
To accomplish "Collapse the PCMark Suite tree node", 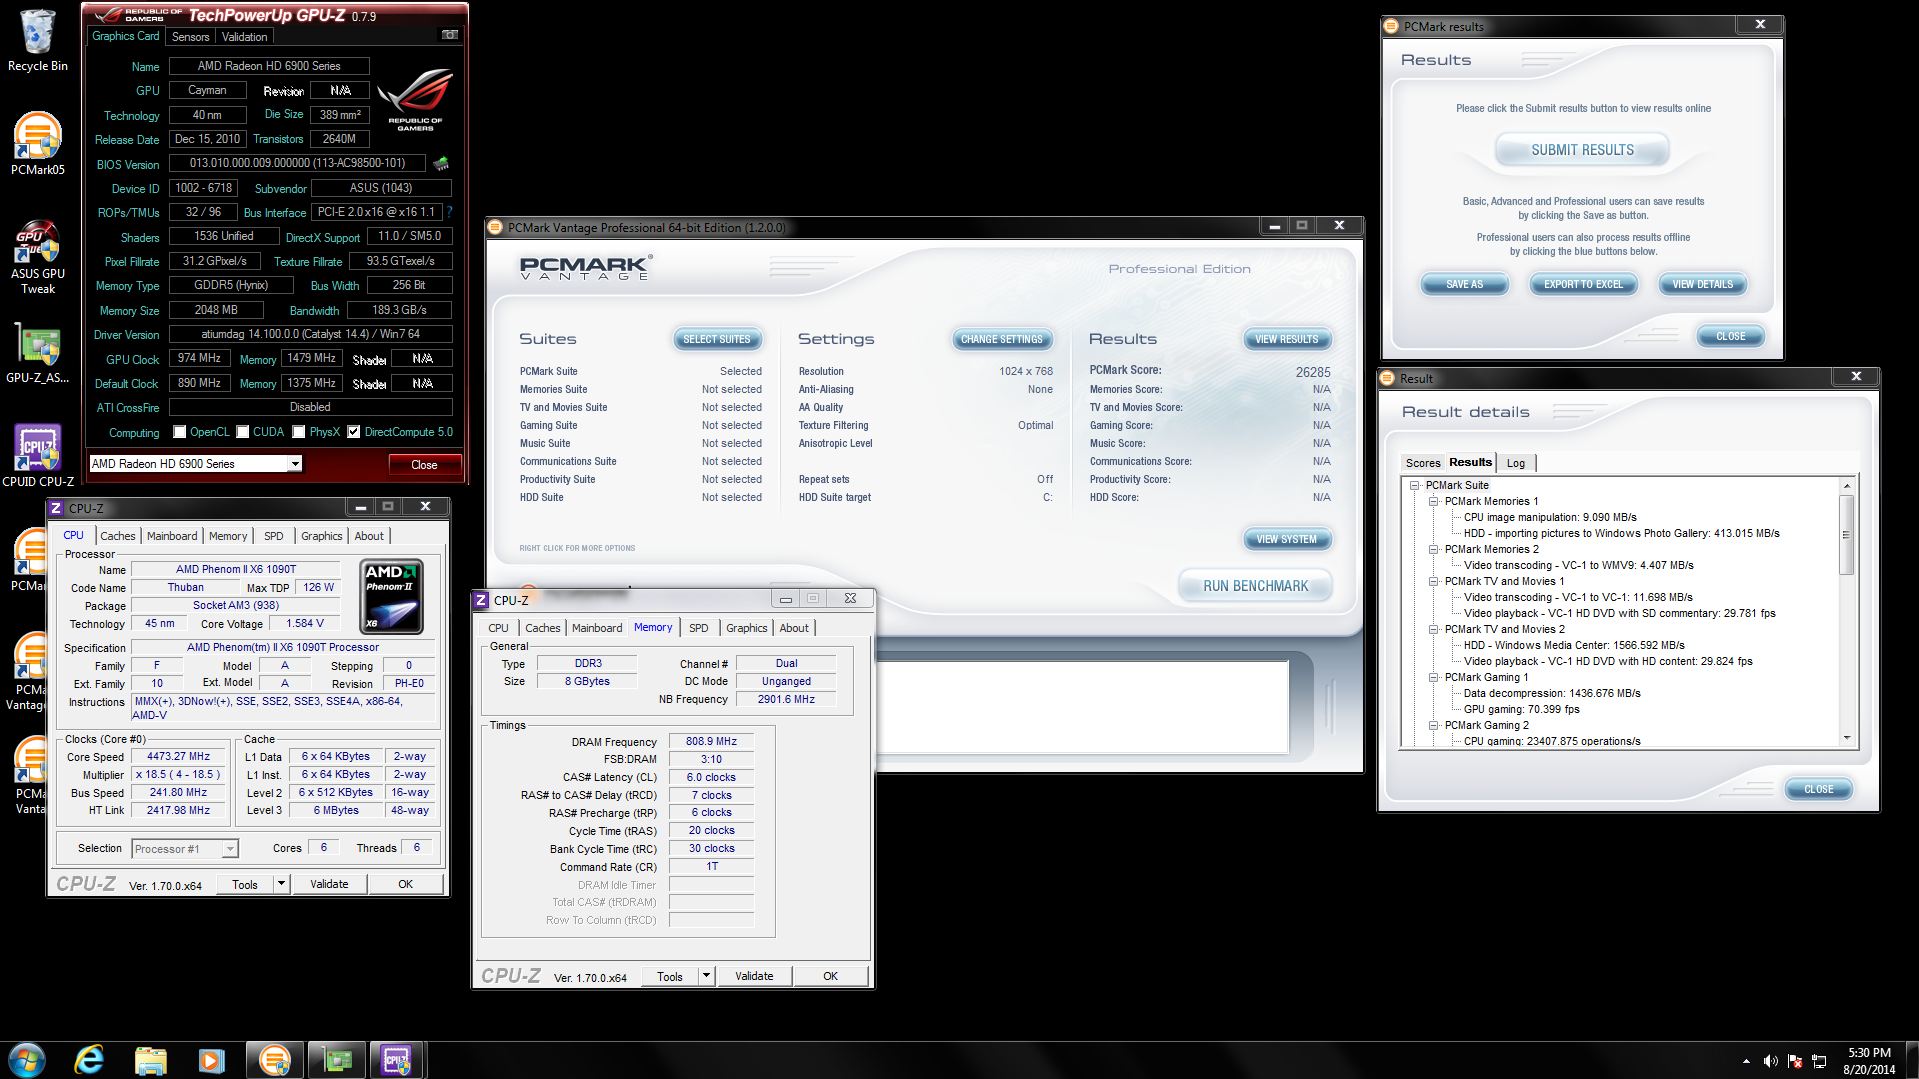I will point(1415,485).
